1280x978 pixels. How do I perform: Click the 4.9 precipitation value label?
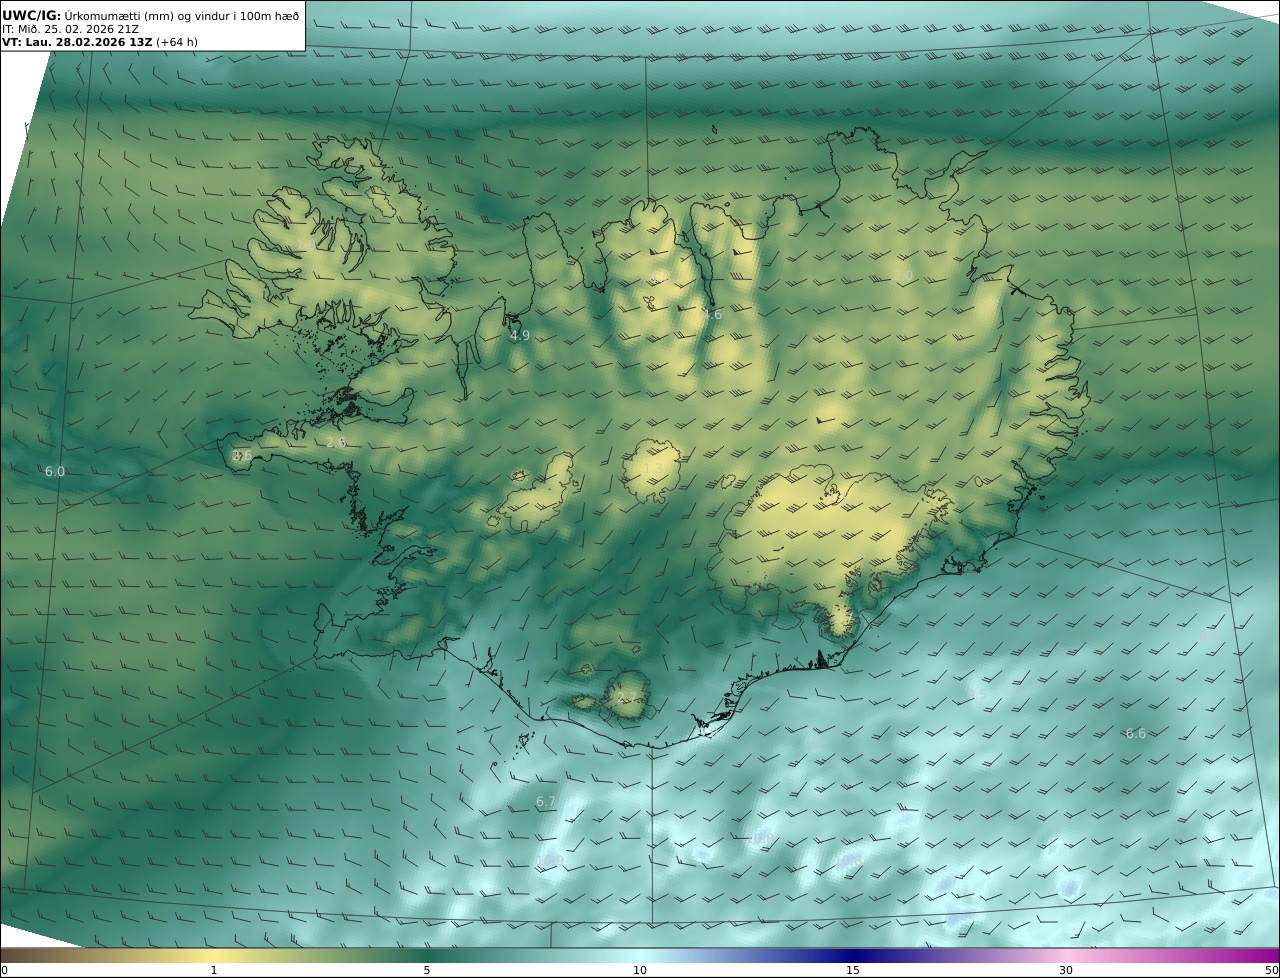(x=520, y=336)
